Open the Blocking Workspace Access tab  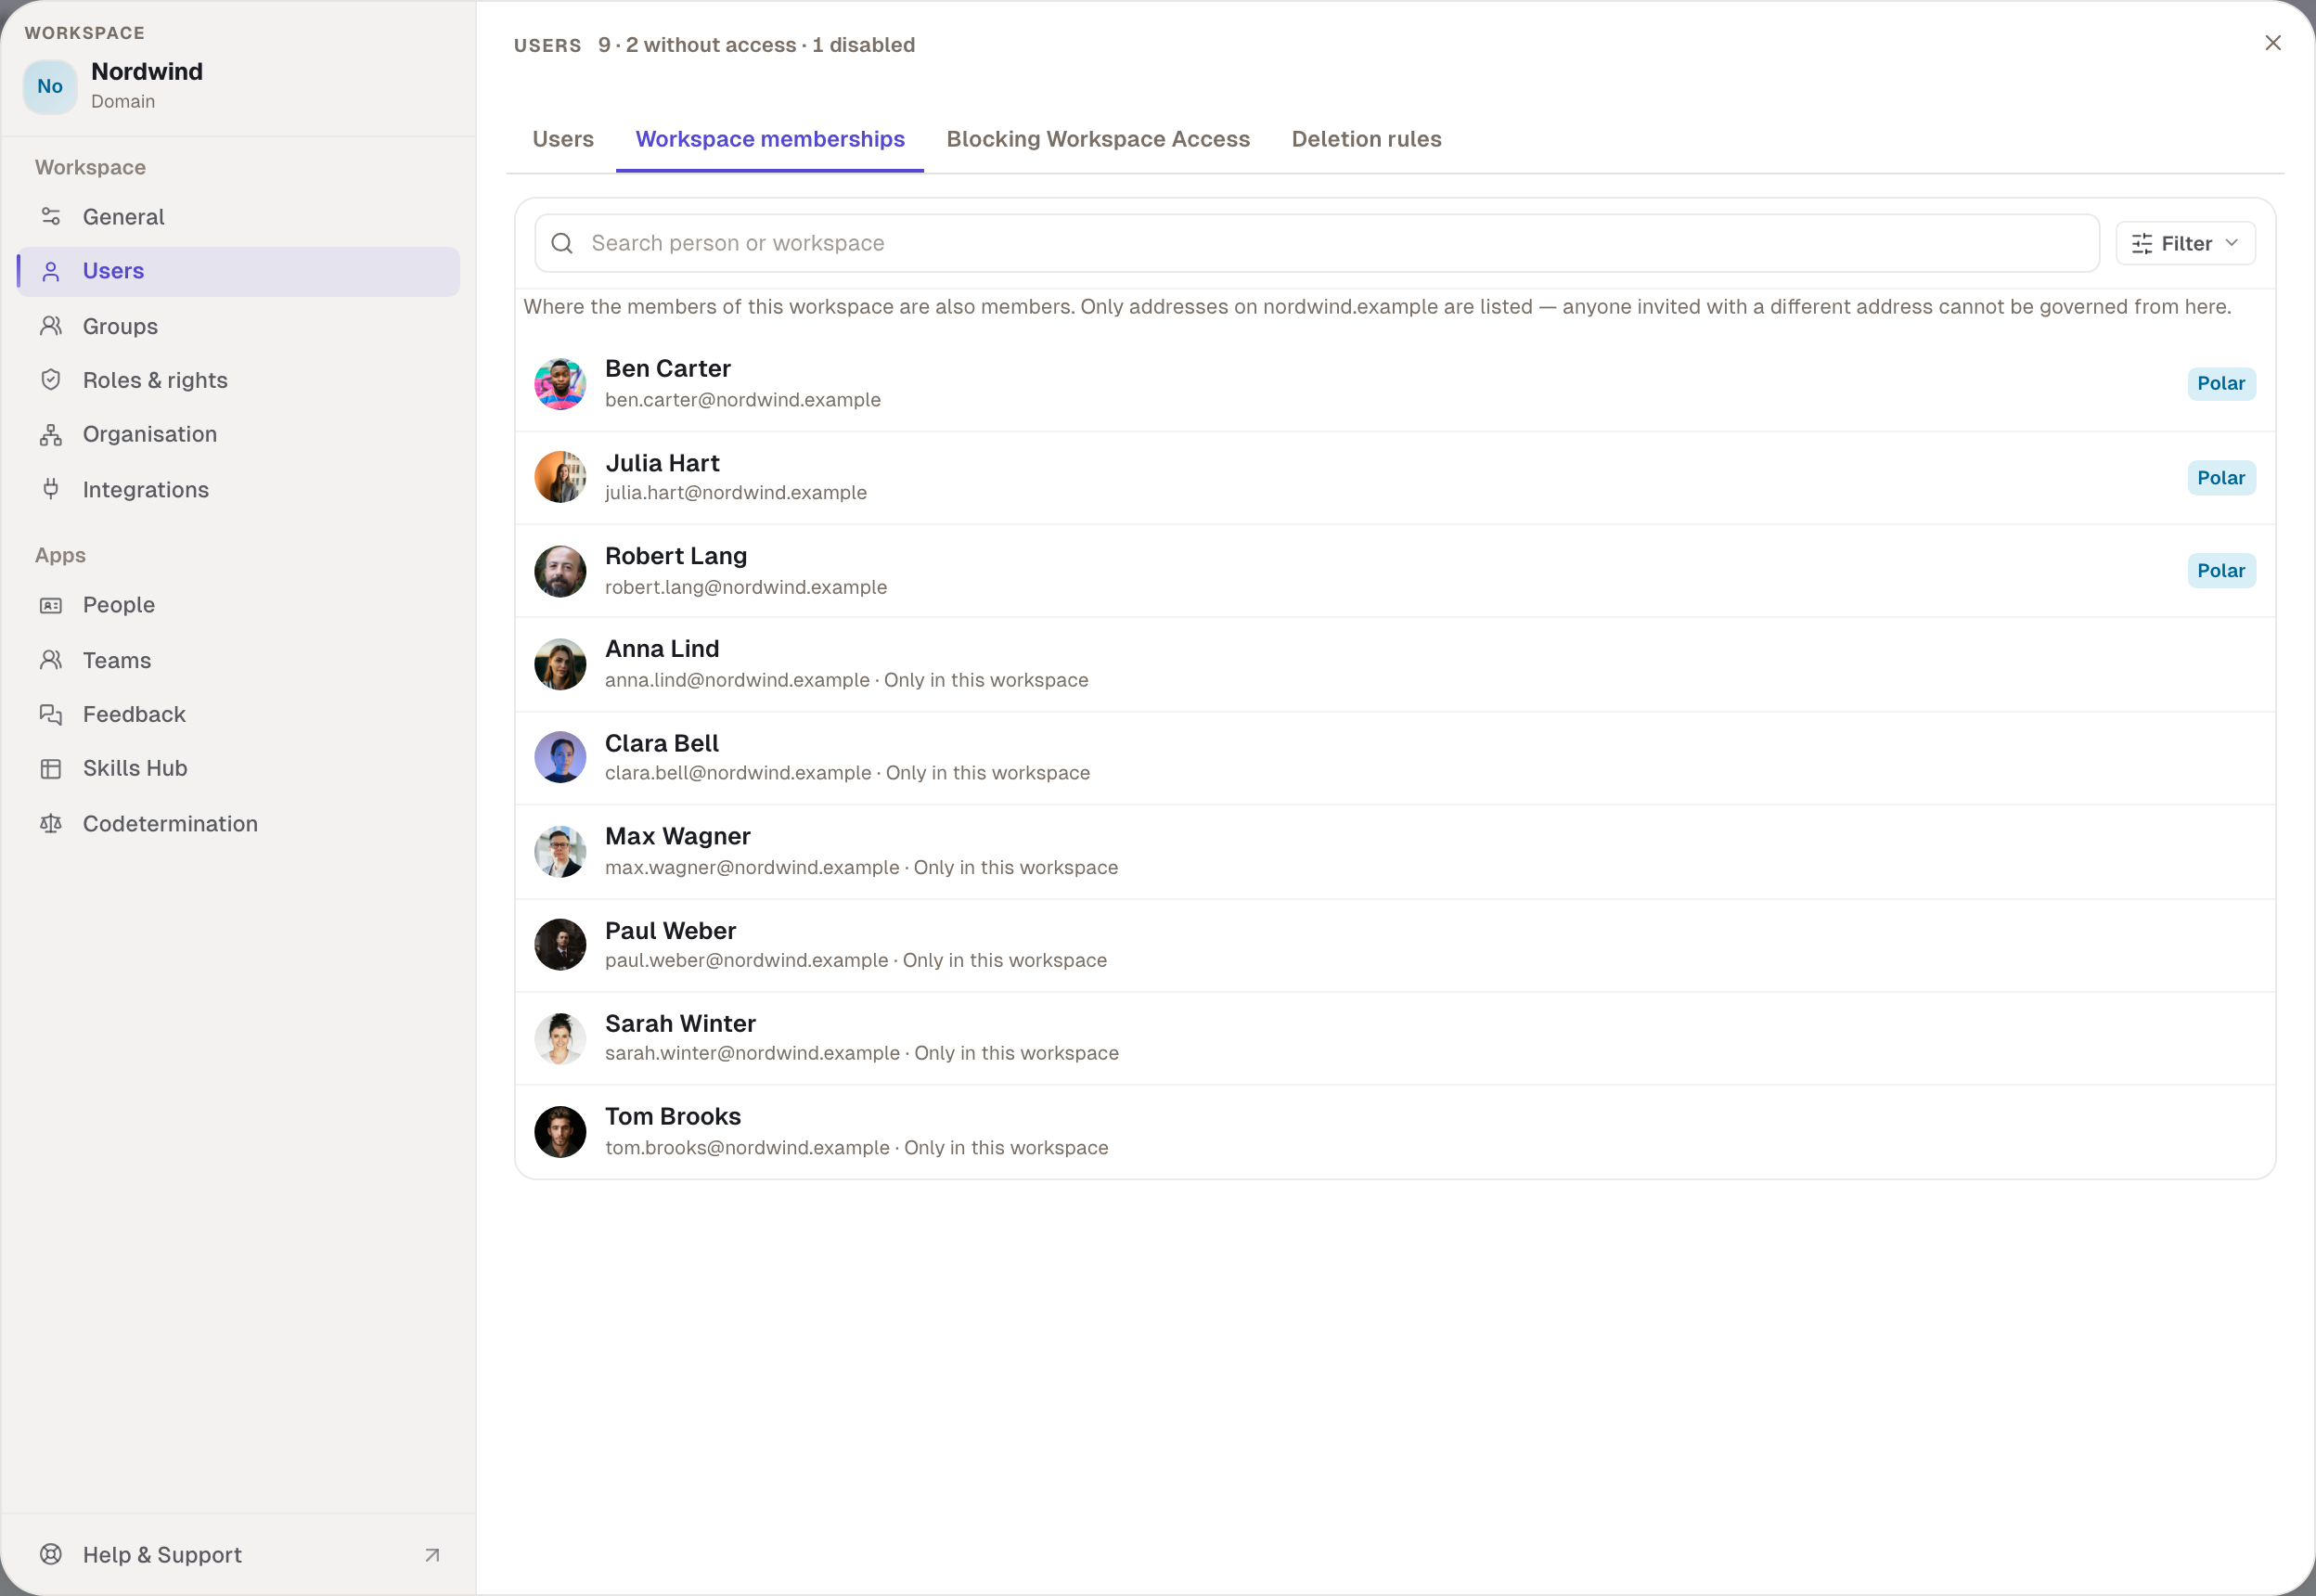tap(1098, 139)
